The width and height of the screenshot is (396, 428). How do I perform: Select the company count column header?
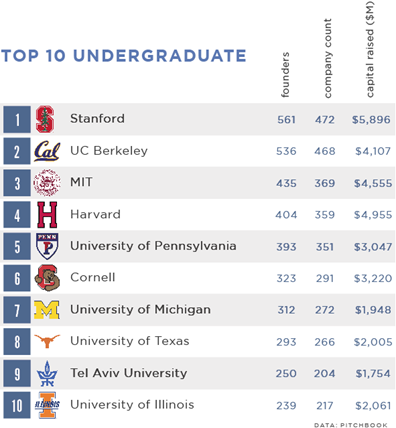tap(328, 58)
